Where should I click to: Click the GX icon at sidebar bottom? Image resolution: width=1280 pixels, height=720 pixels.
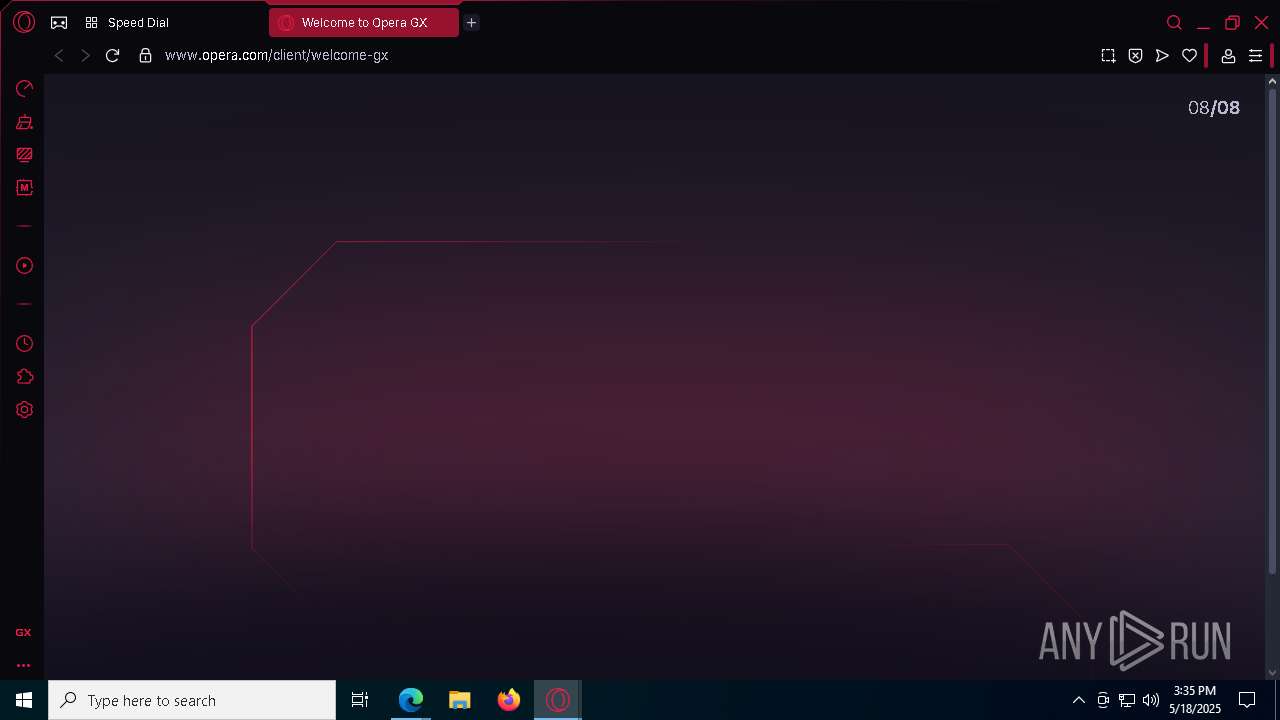click(23, 633)
